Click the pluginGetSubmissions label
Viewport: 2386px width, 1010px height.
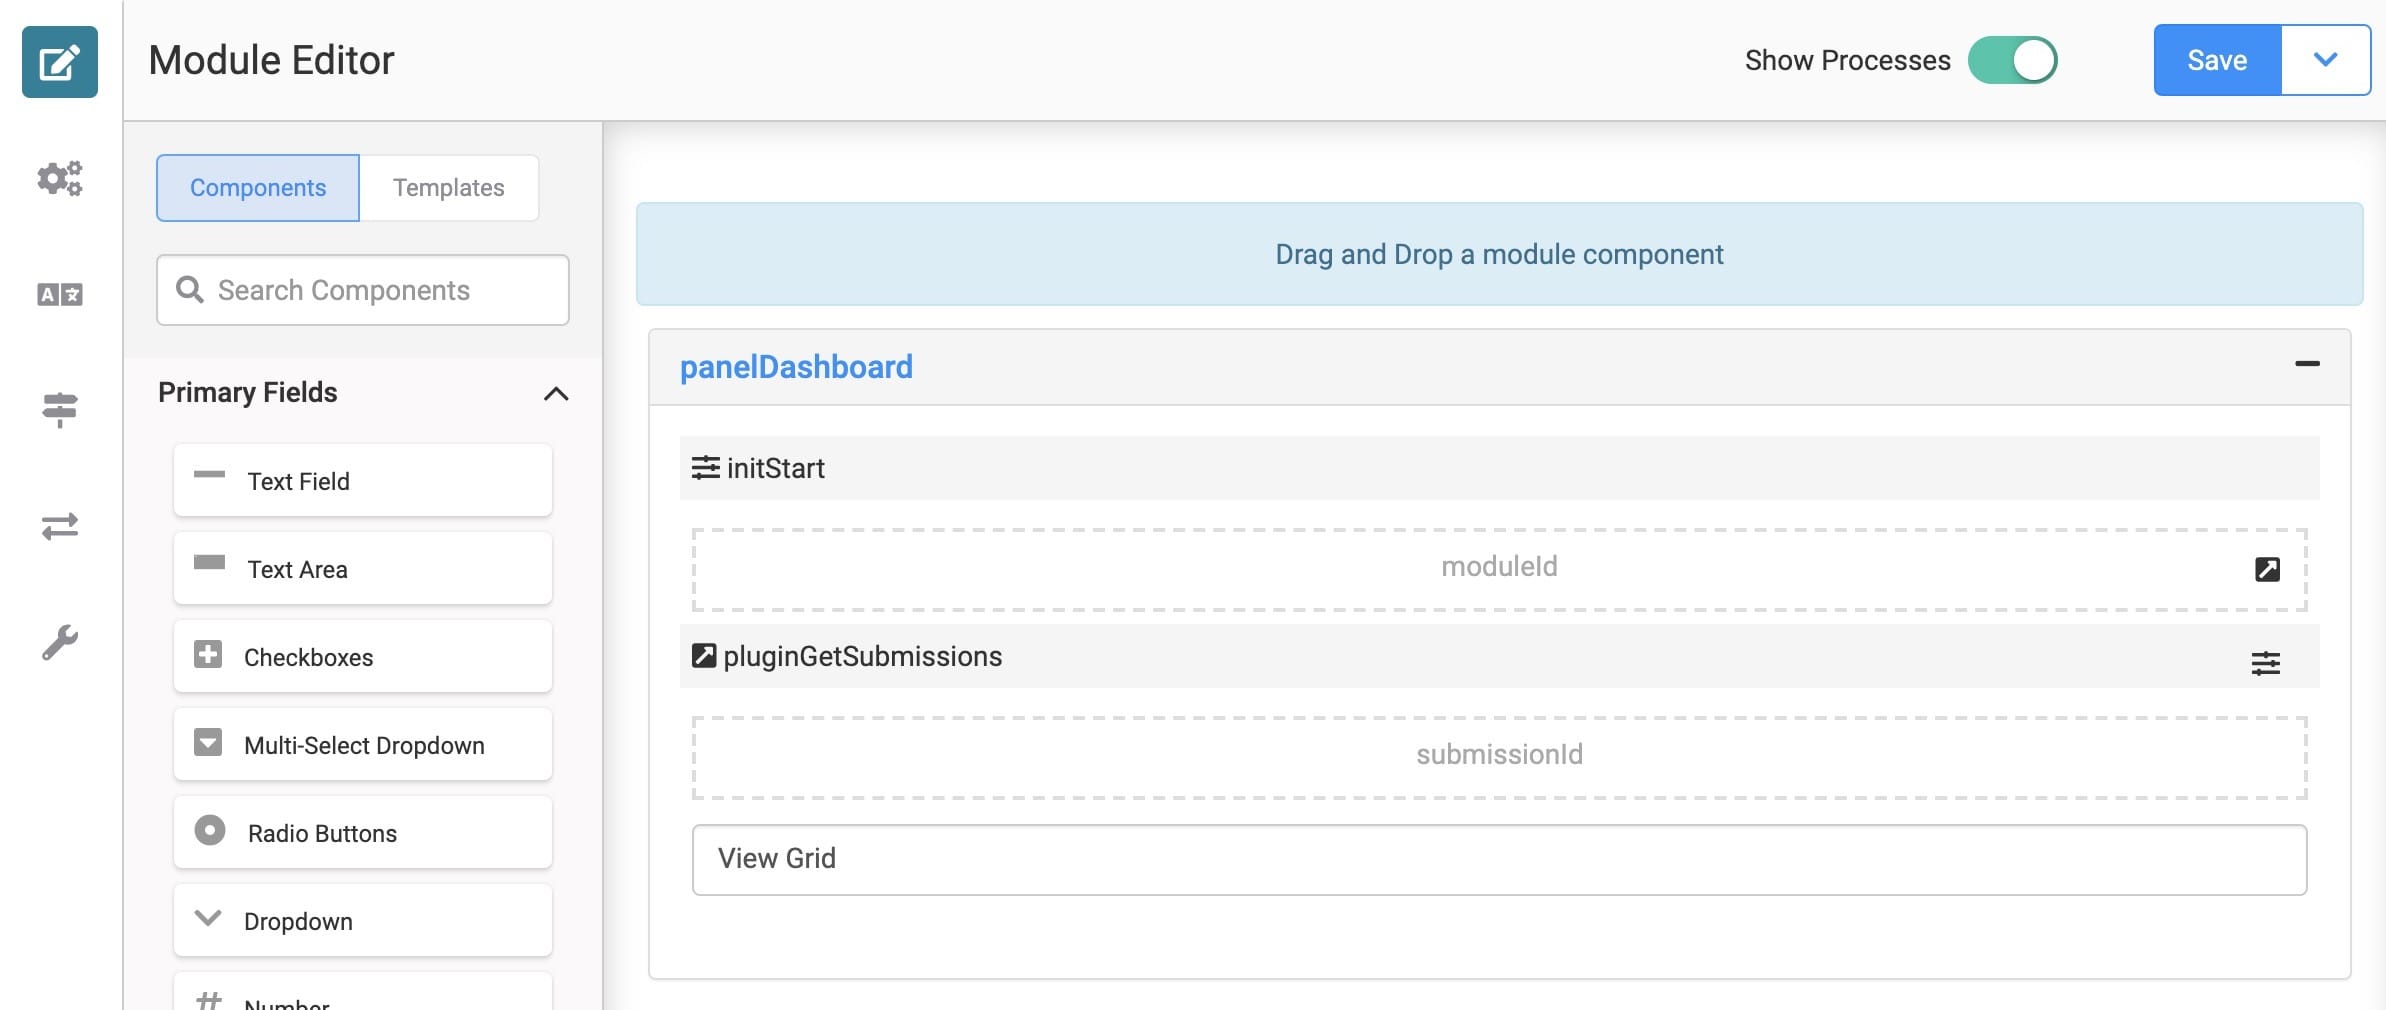pyautogui.click(x=862, y=656)
